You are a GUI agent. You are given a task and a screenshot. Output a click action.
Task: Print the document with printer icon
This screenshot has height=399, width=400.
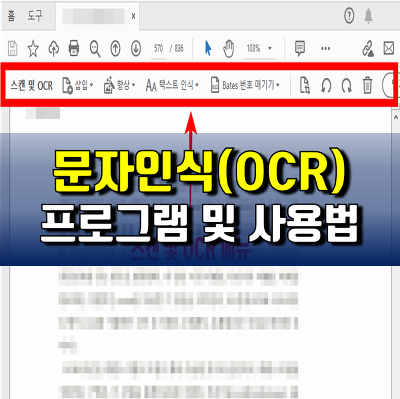point(74,48)
